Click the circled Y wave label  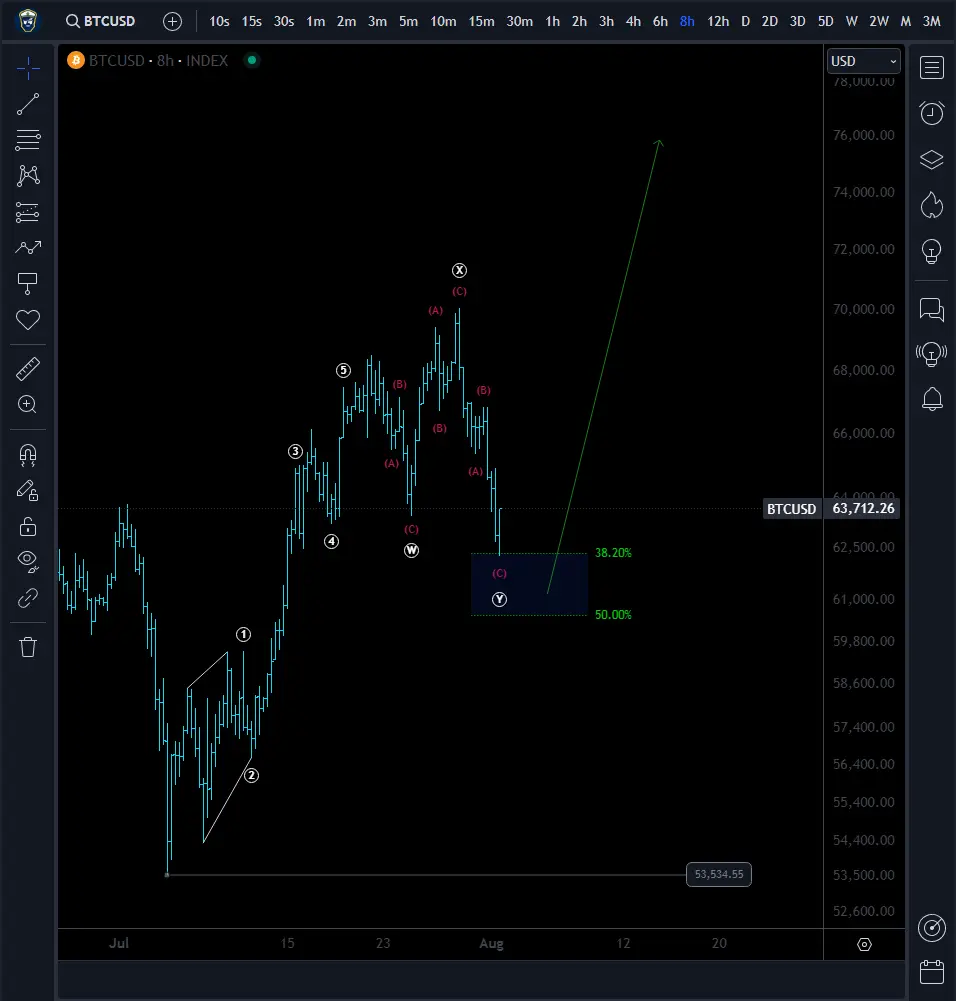coord(500,599)
